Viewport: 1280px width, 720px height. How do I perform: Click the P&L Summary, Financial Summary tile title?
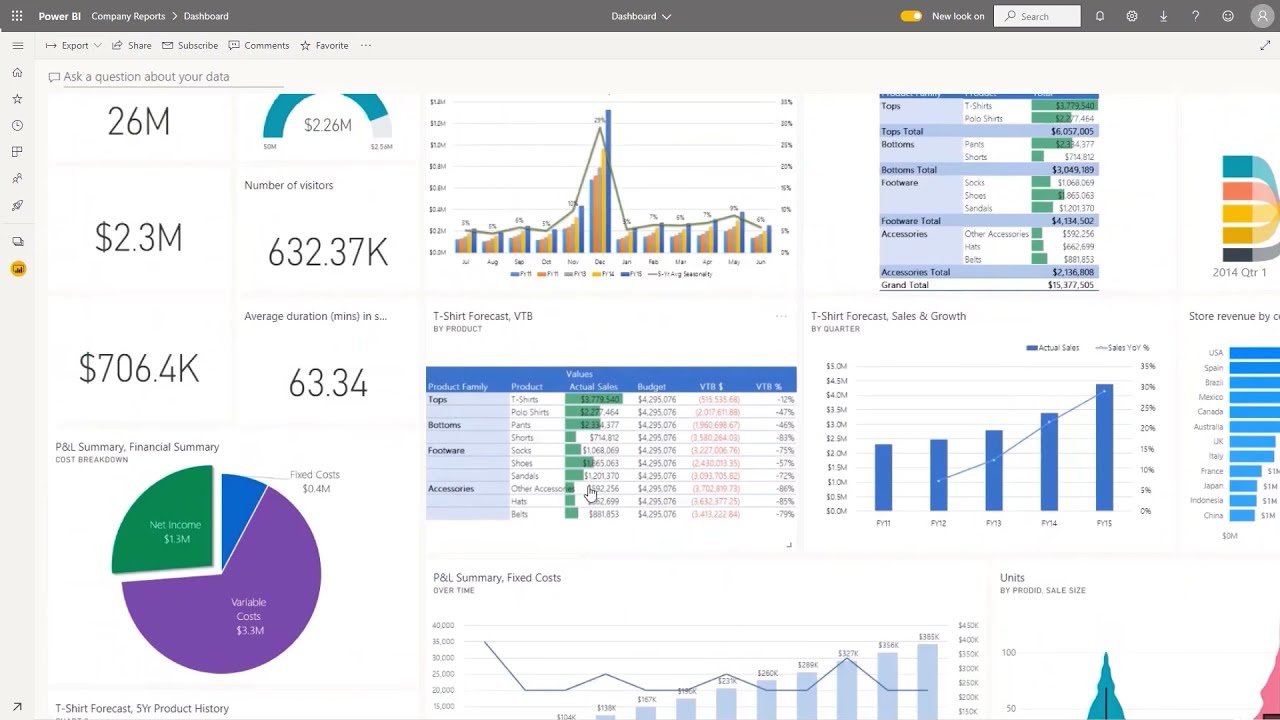point(137,447)
